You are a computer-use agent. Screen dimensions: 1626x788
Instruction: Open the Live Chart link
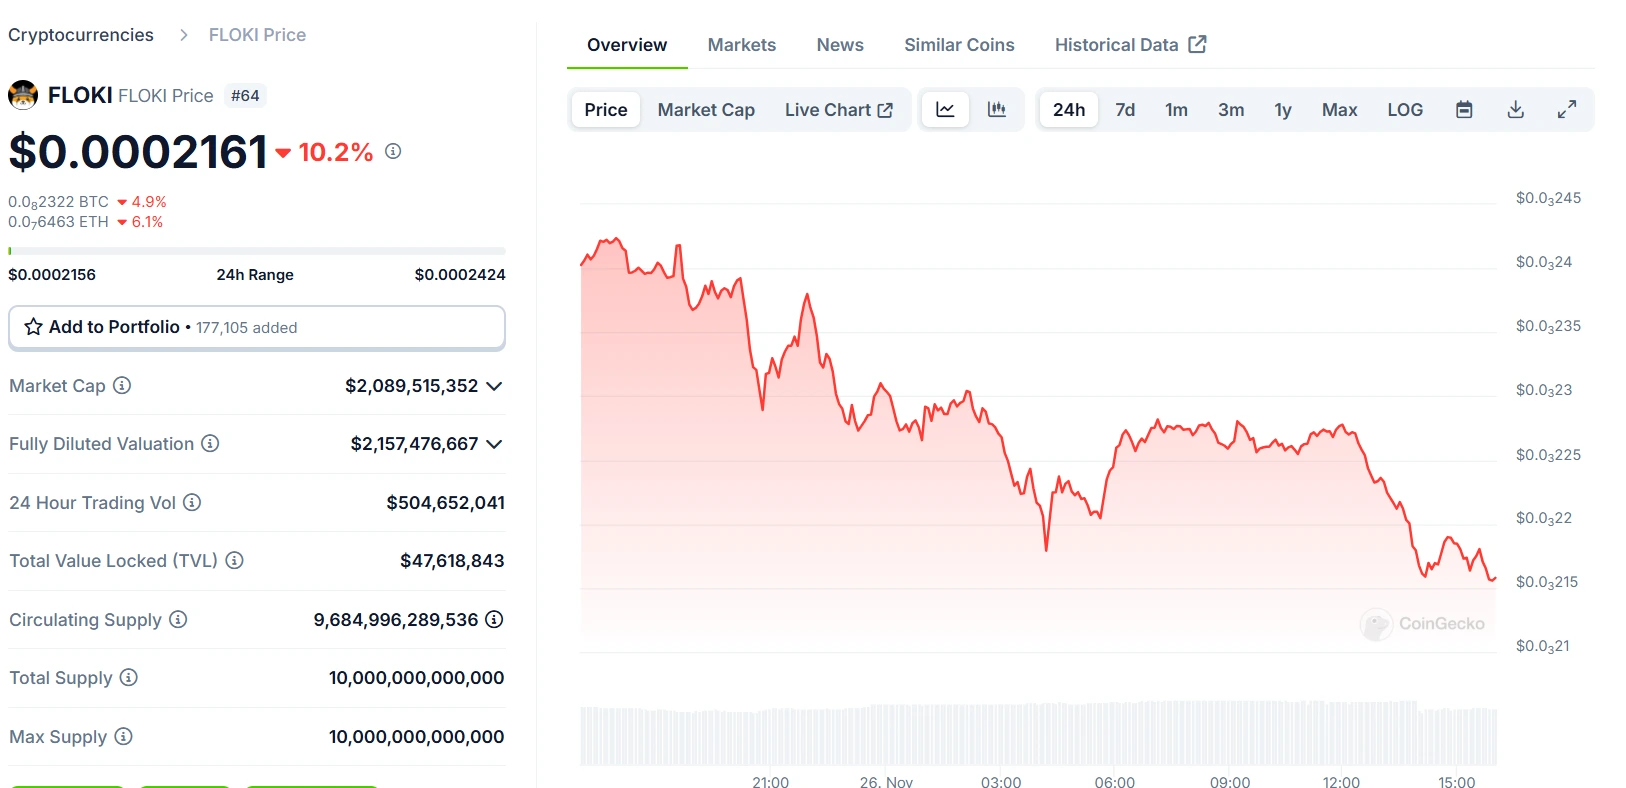(838, 109)
